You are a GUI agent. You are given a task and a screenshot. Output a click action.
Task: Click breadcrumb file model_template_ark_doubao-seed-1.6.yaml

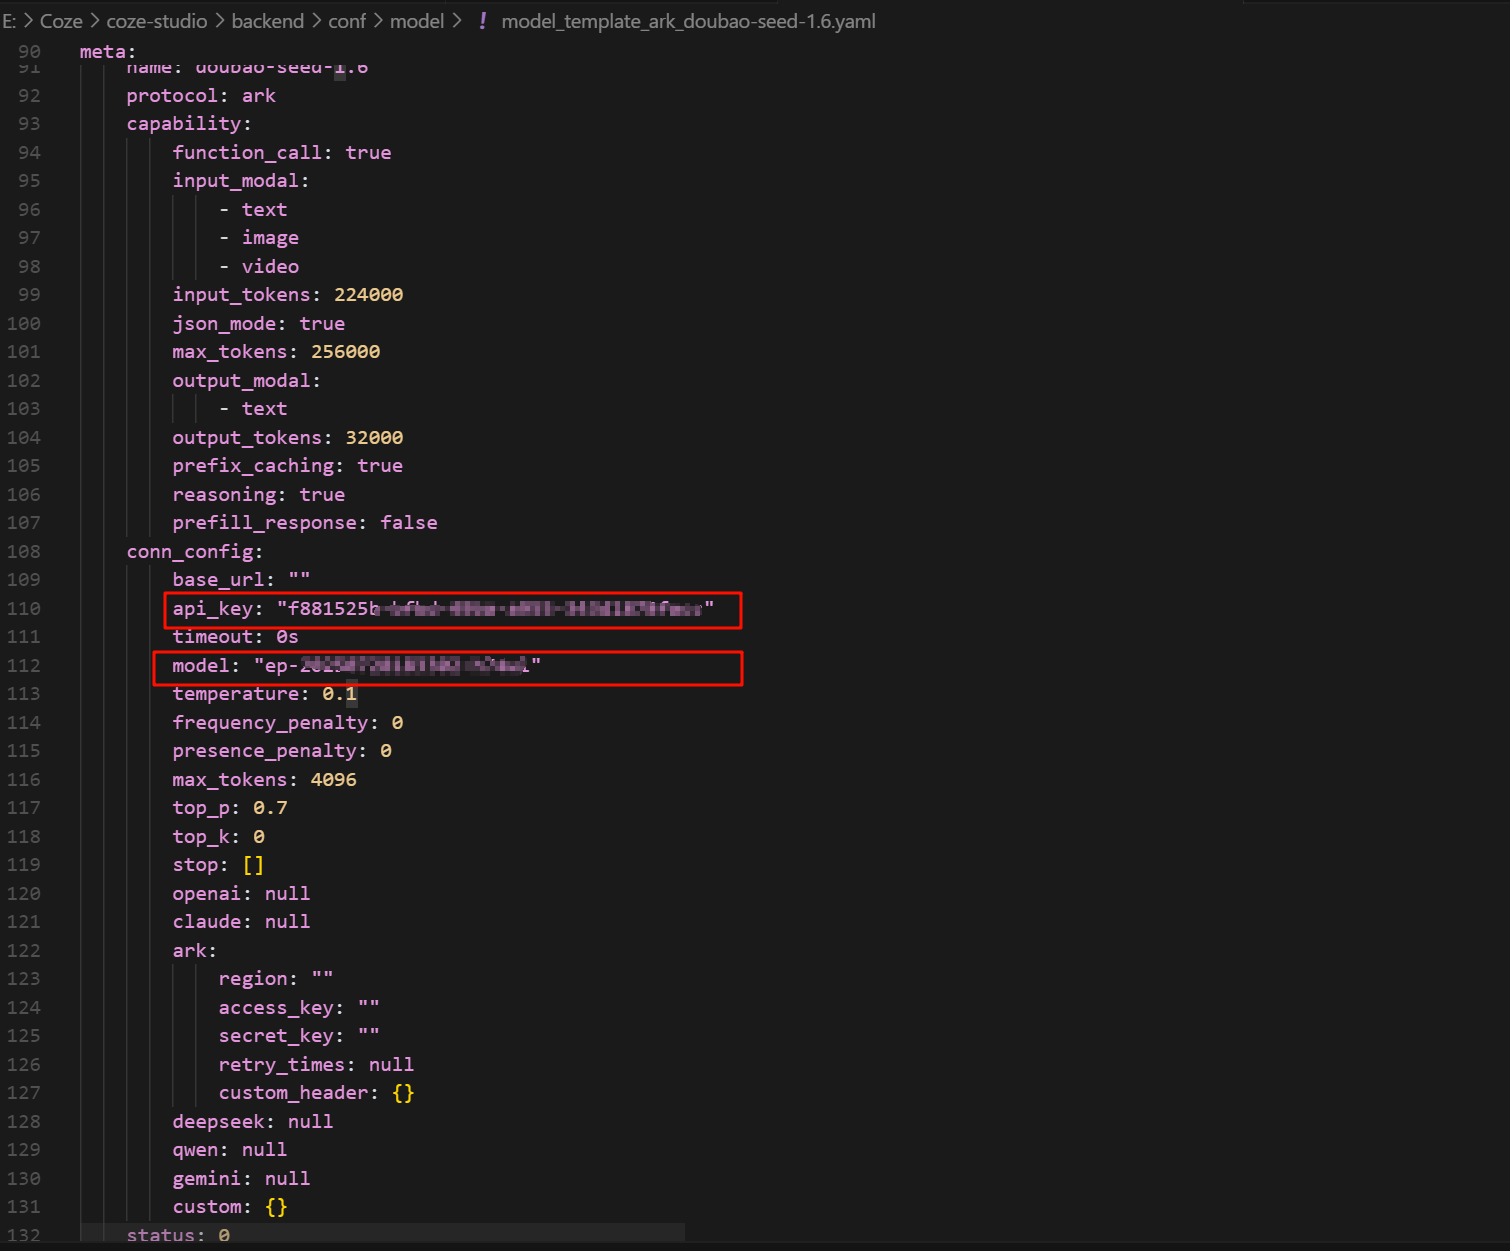click(x=688, y=21)
